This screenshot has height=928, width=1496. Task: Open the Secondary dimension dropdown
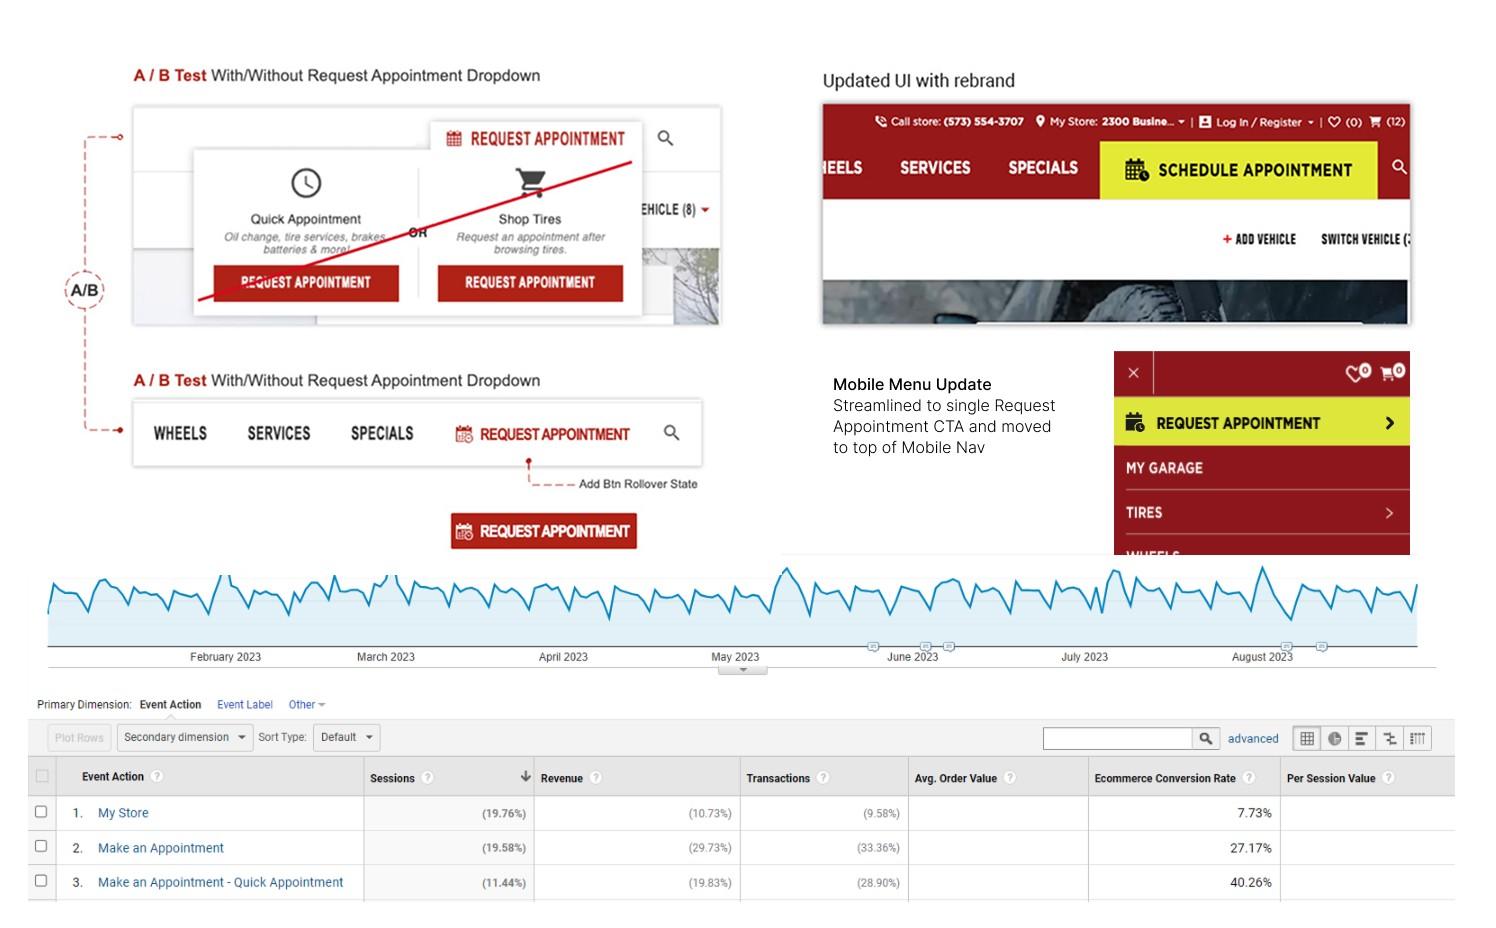(185, 737)
